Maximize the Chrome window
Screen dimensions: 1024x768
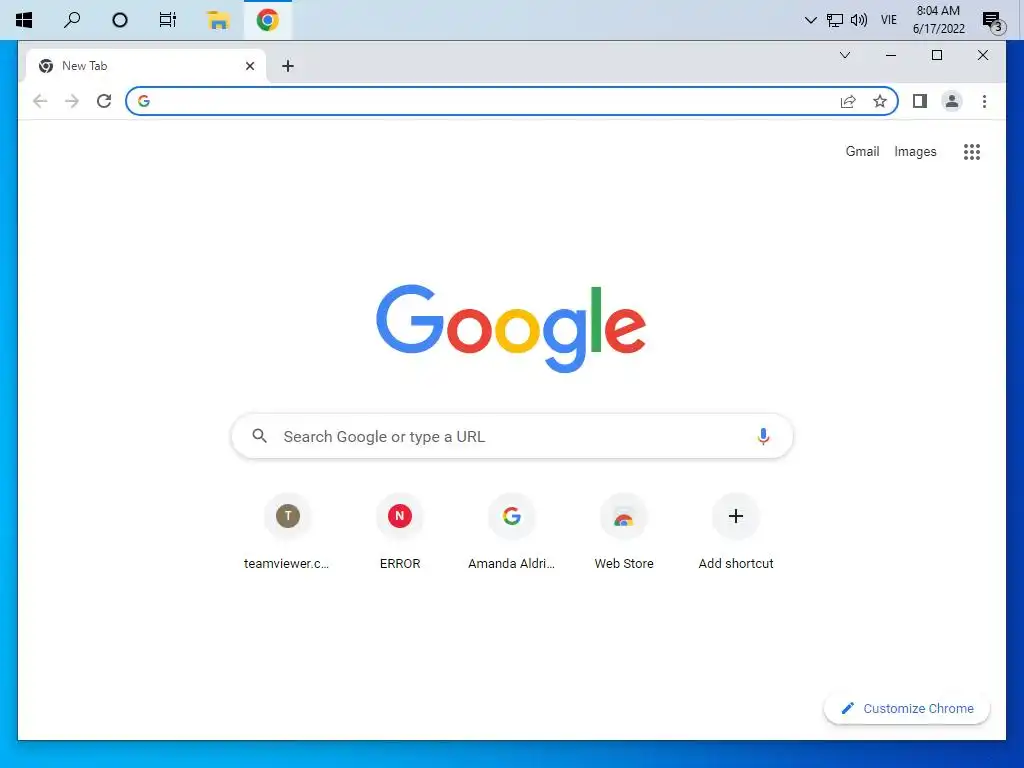(x=936, y=56)
